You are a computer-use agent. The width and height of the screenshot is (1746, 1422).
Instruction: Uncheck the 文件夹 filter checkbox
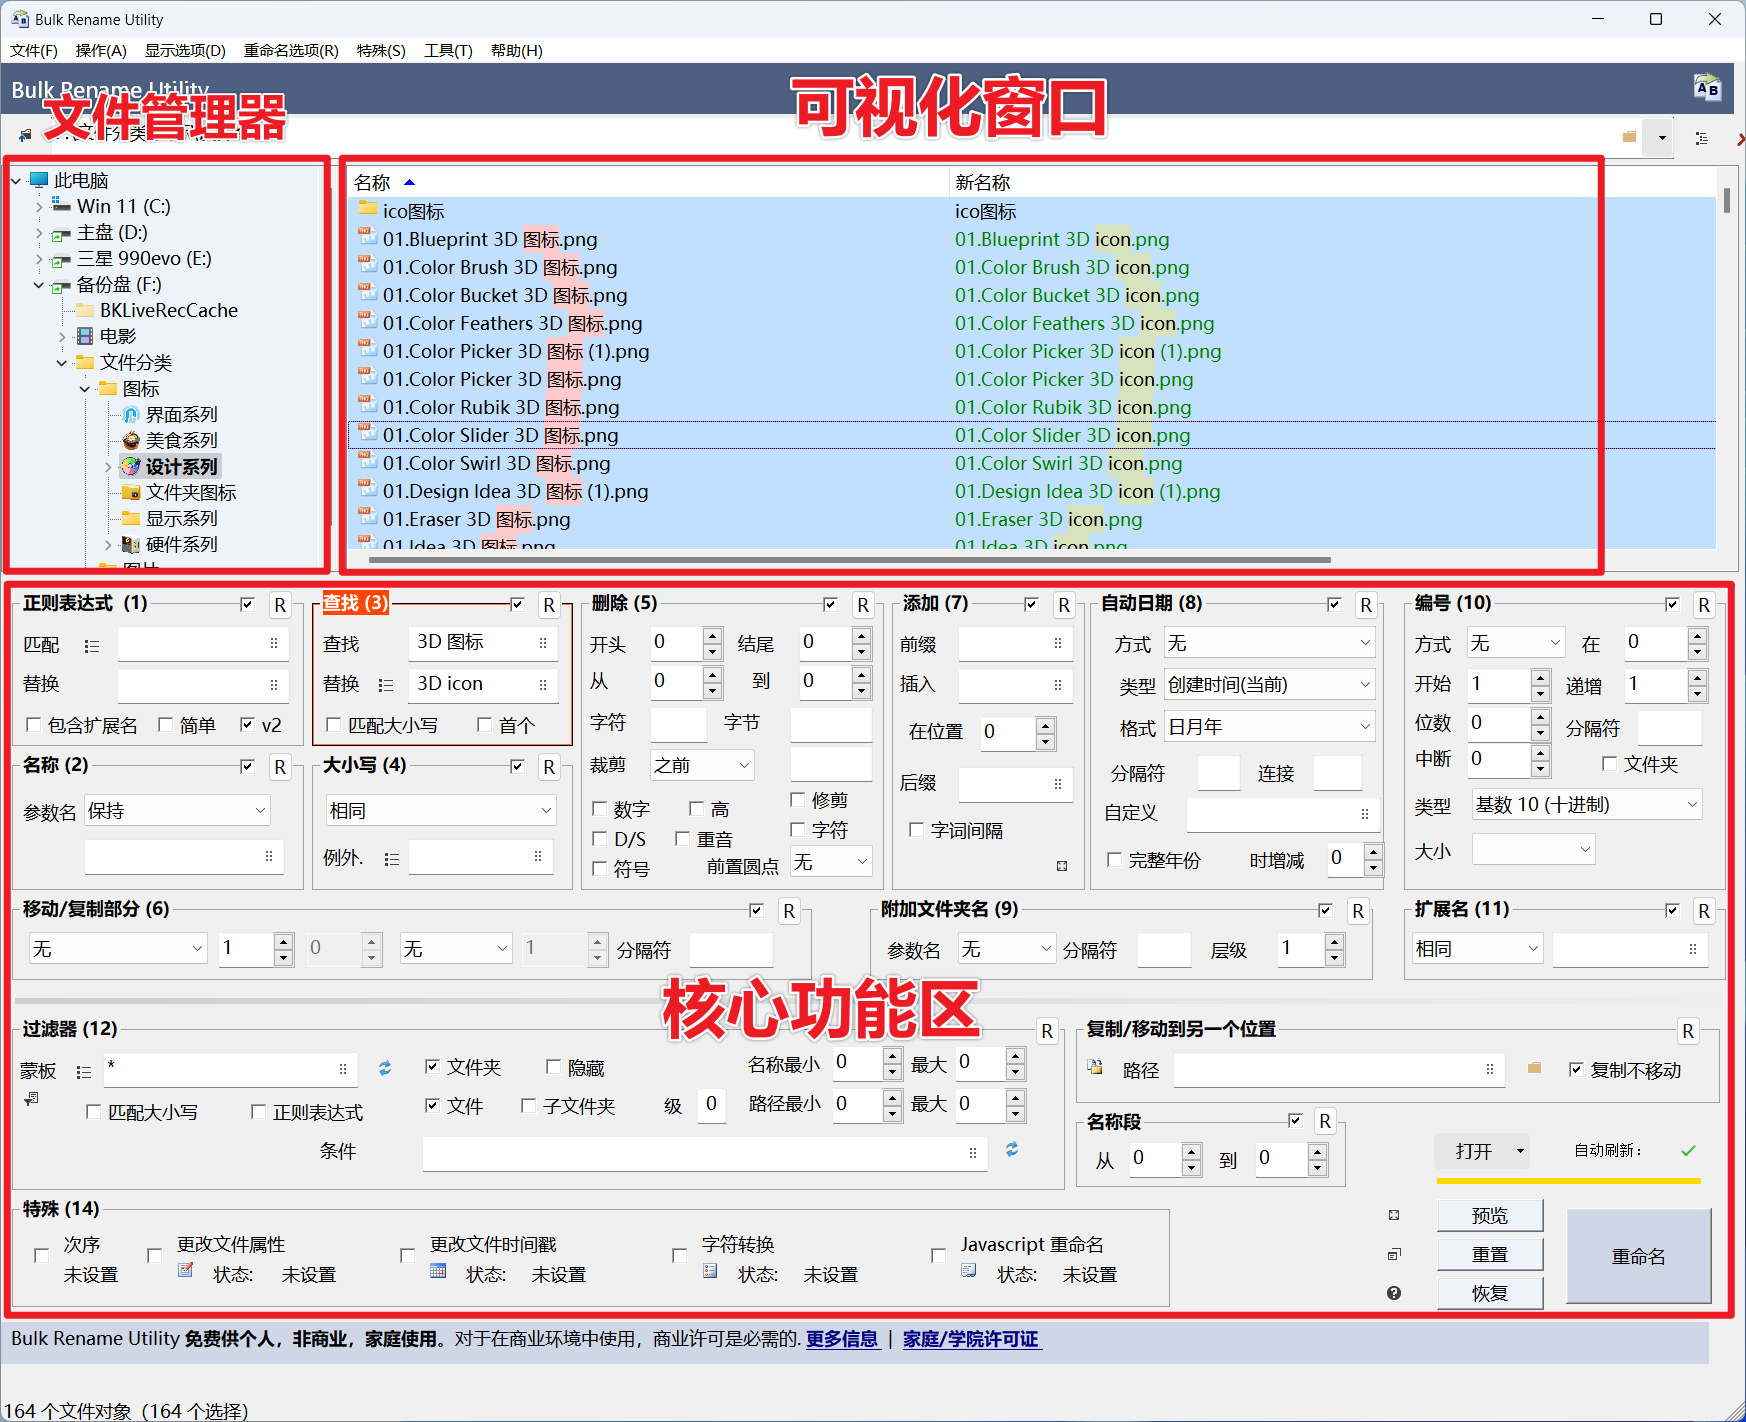pyautogui.click(x=432, y=1066)
